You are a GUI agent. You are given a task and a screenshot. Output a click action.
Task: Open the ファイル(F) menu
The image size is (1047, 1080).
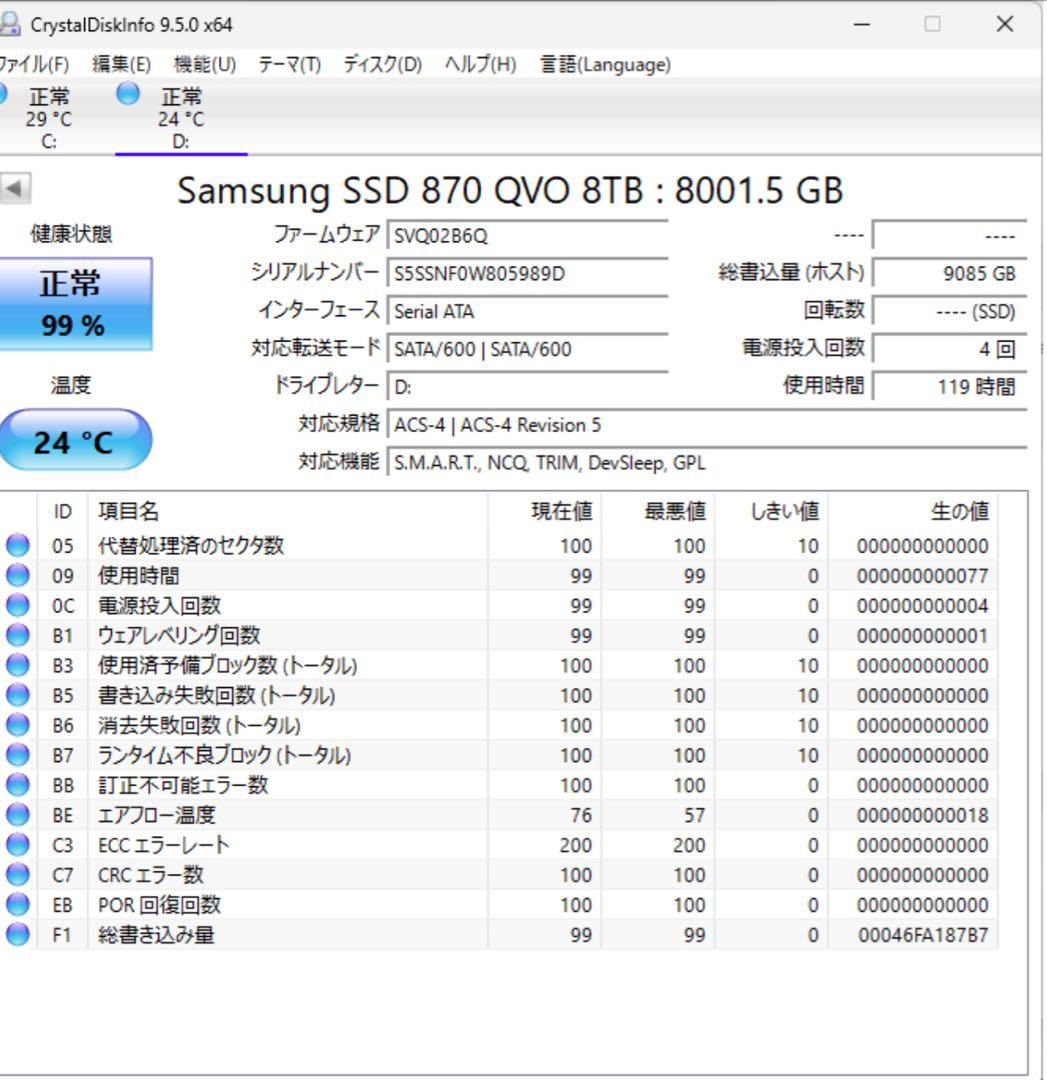(30, 64)
